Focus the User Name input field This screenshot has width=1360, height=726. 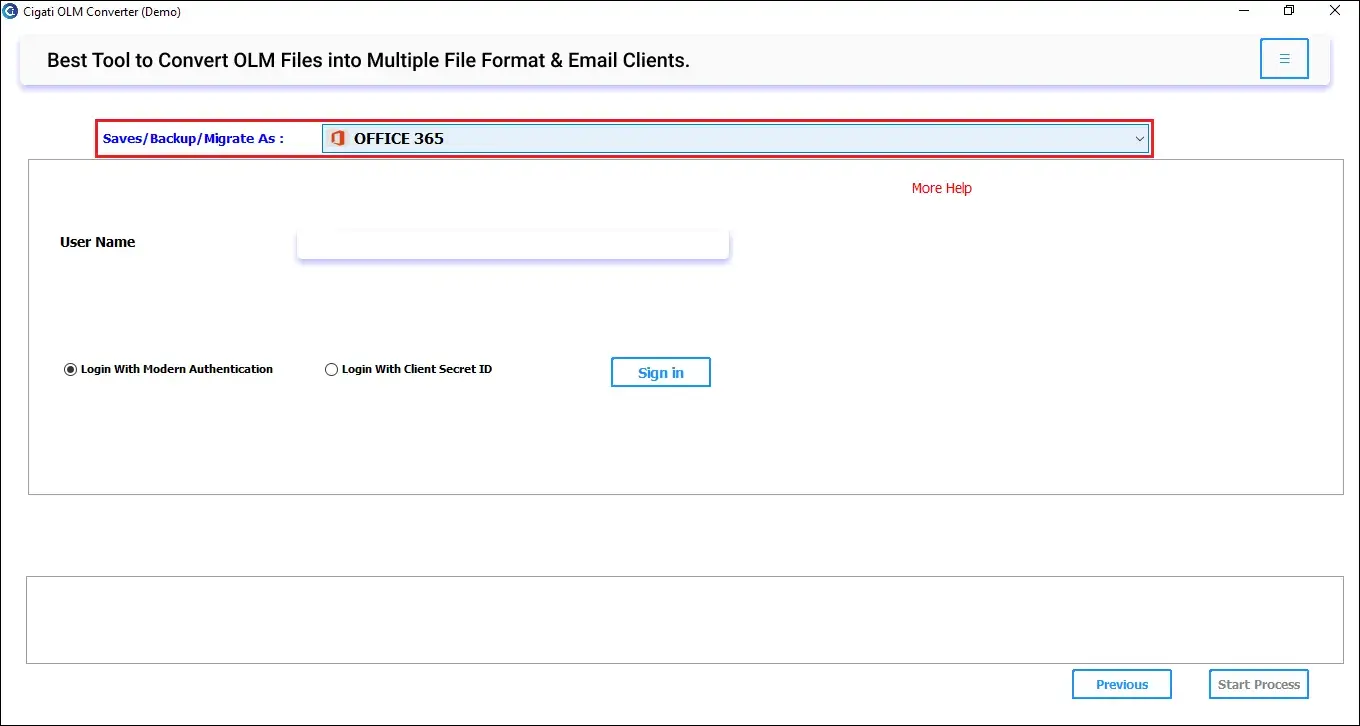513,245
